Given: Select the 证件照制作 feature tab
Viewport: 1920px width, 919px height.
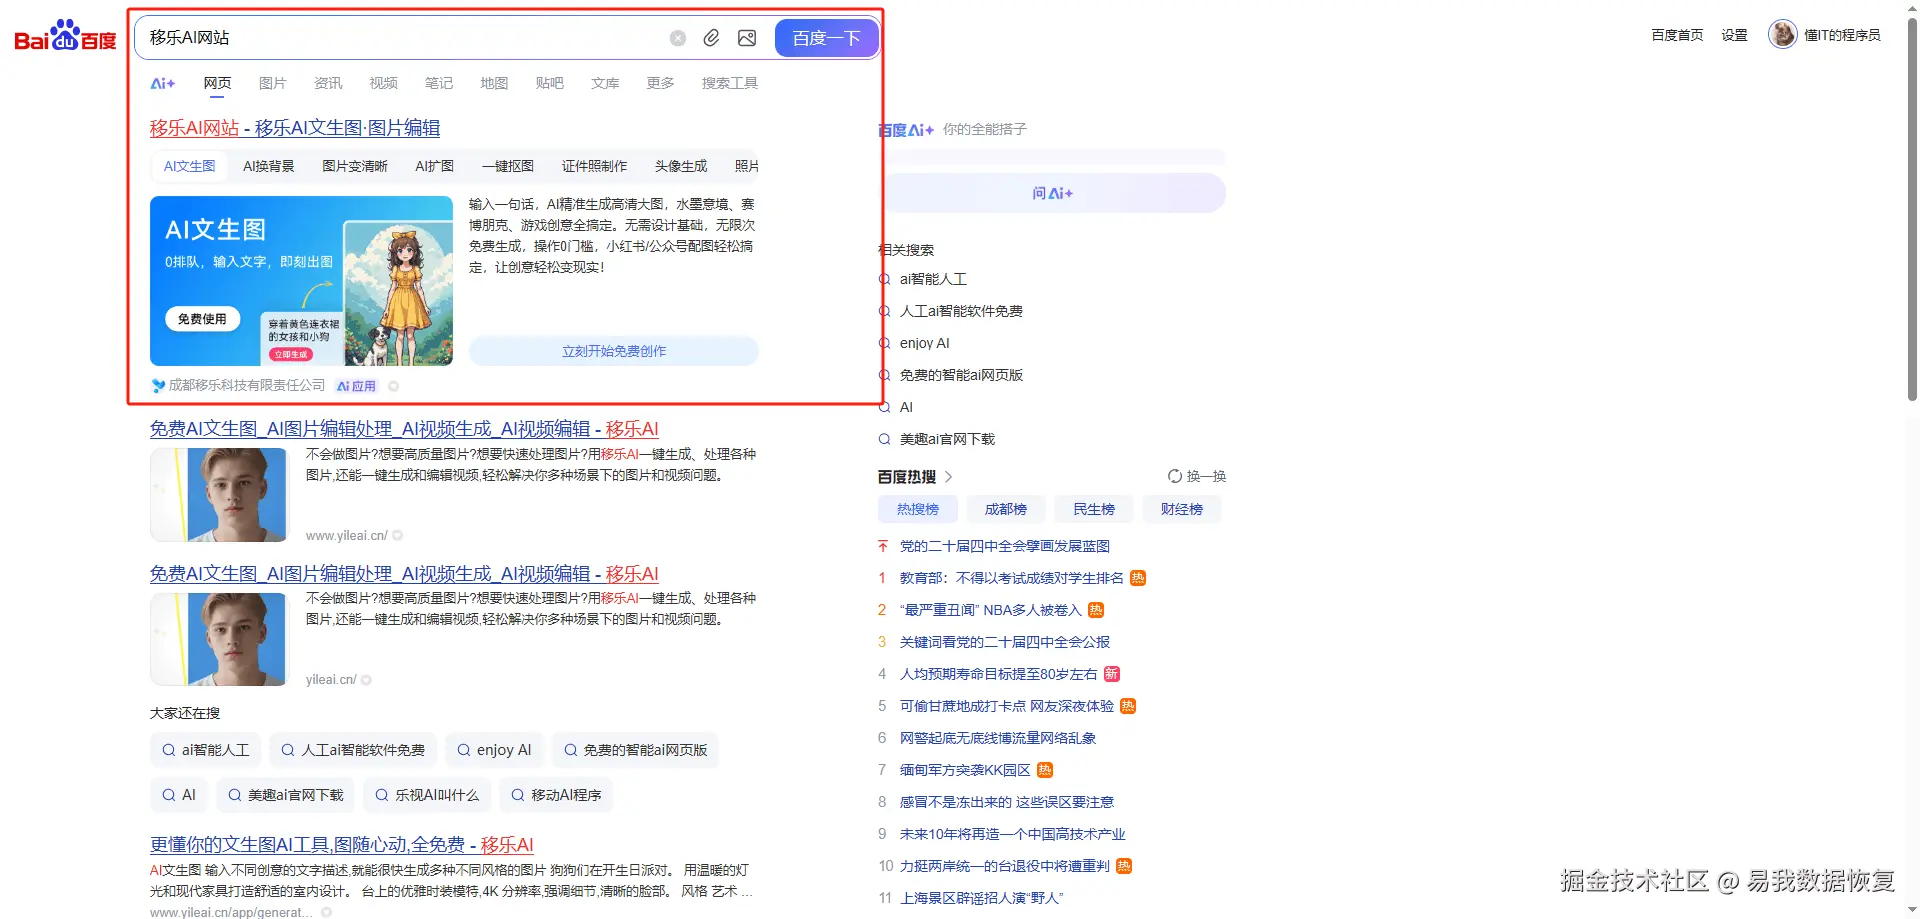Looking at the screenshot, I should tap(594, 166).
